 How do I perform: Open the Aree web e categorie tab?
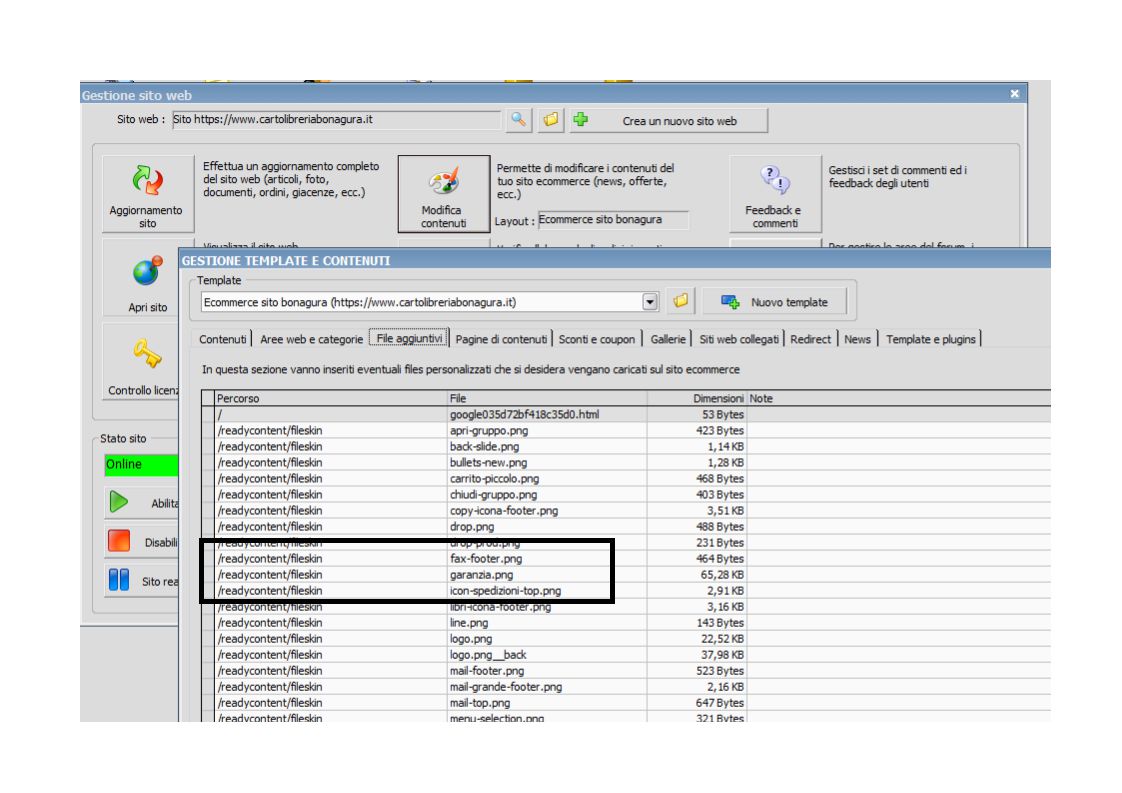[311, 339]
